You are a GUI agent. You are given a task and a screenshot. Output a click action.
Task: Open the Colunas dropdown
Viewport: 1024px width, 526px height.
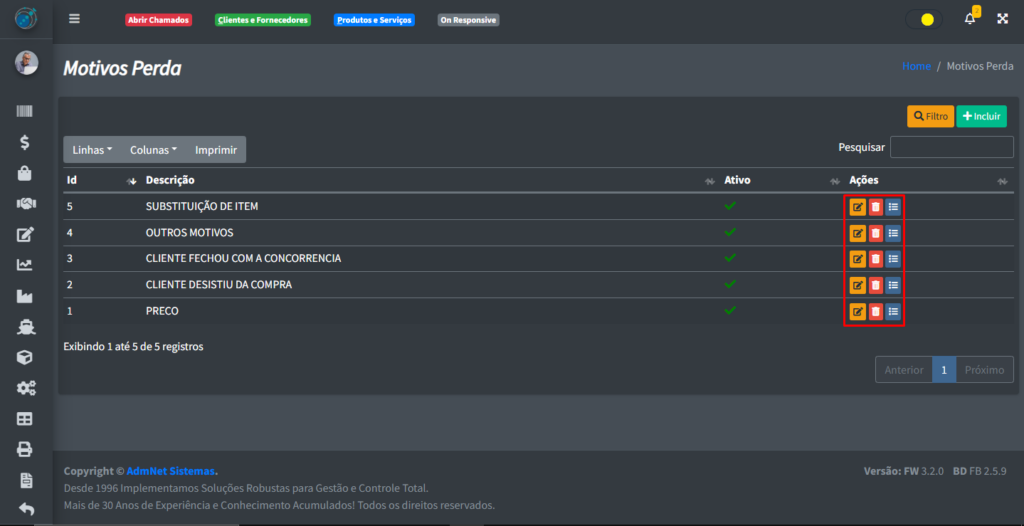(153, 150)
